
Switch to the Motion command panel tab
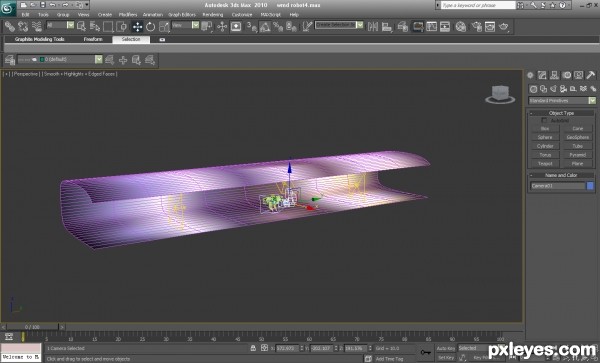[x=566, y=75]
